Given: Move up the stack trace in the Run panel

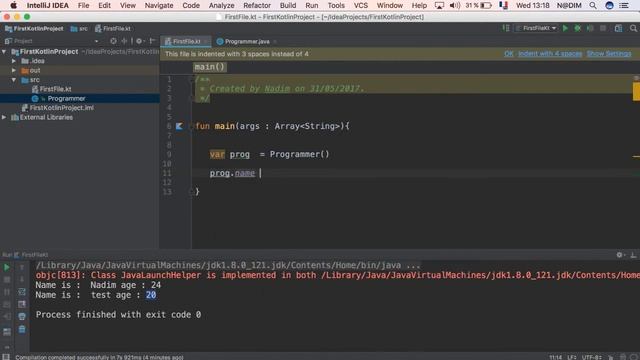Looking at the screenshot, I should pyautogui.click(x=22, y=268).
